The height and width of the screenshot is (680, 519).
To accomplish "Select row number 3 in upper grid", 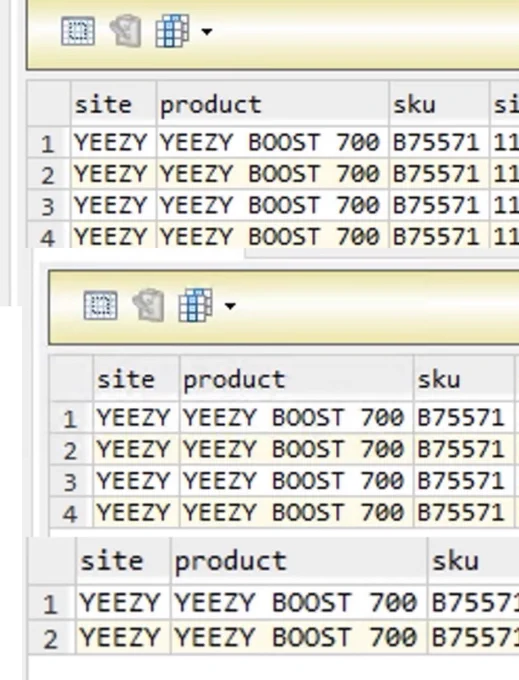I will coord(49,206).
